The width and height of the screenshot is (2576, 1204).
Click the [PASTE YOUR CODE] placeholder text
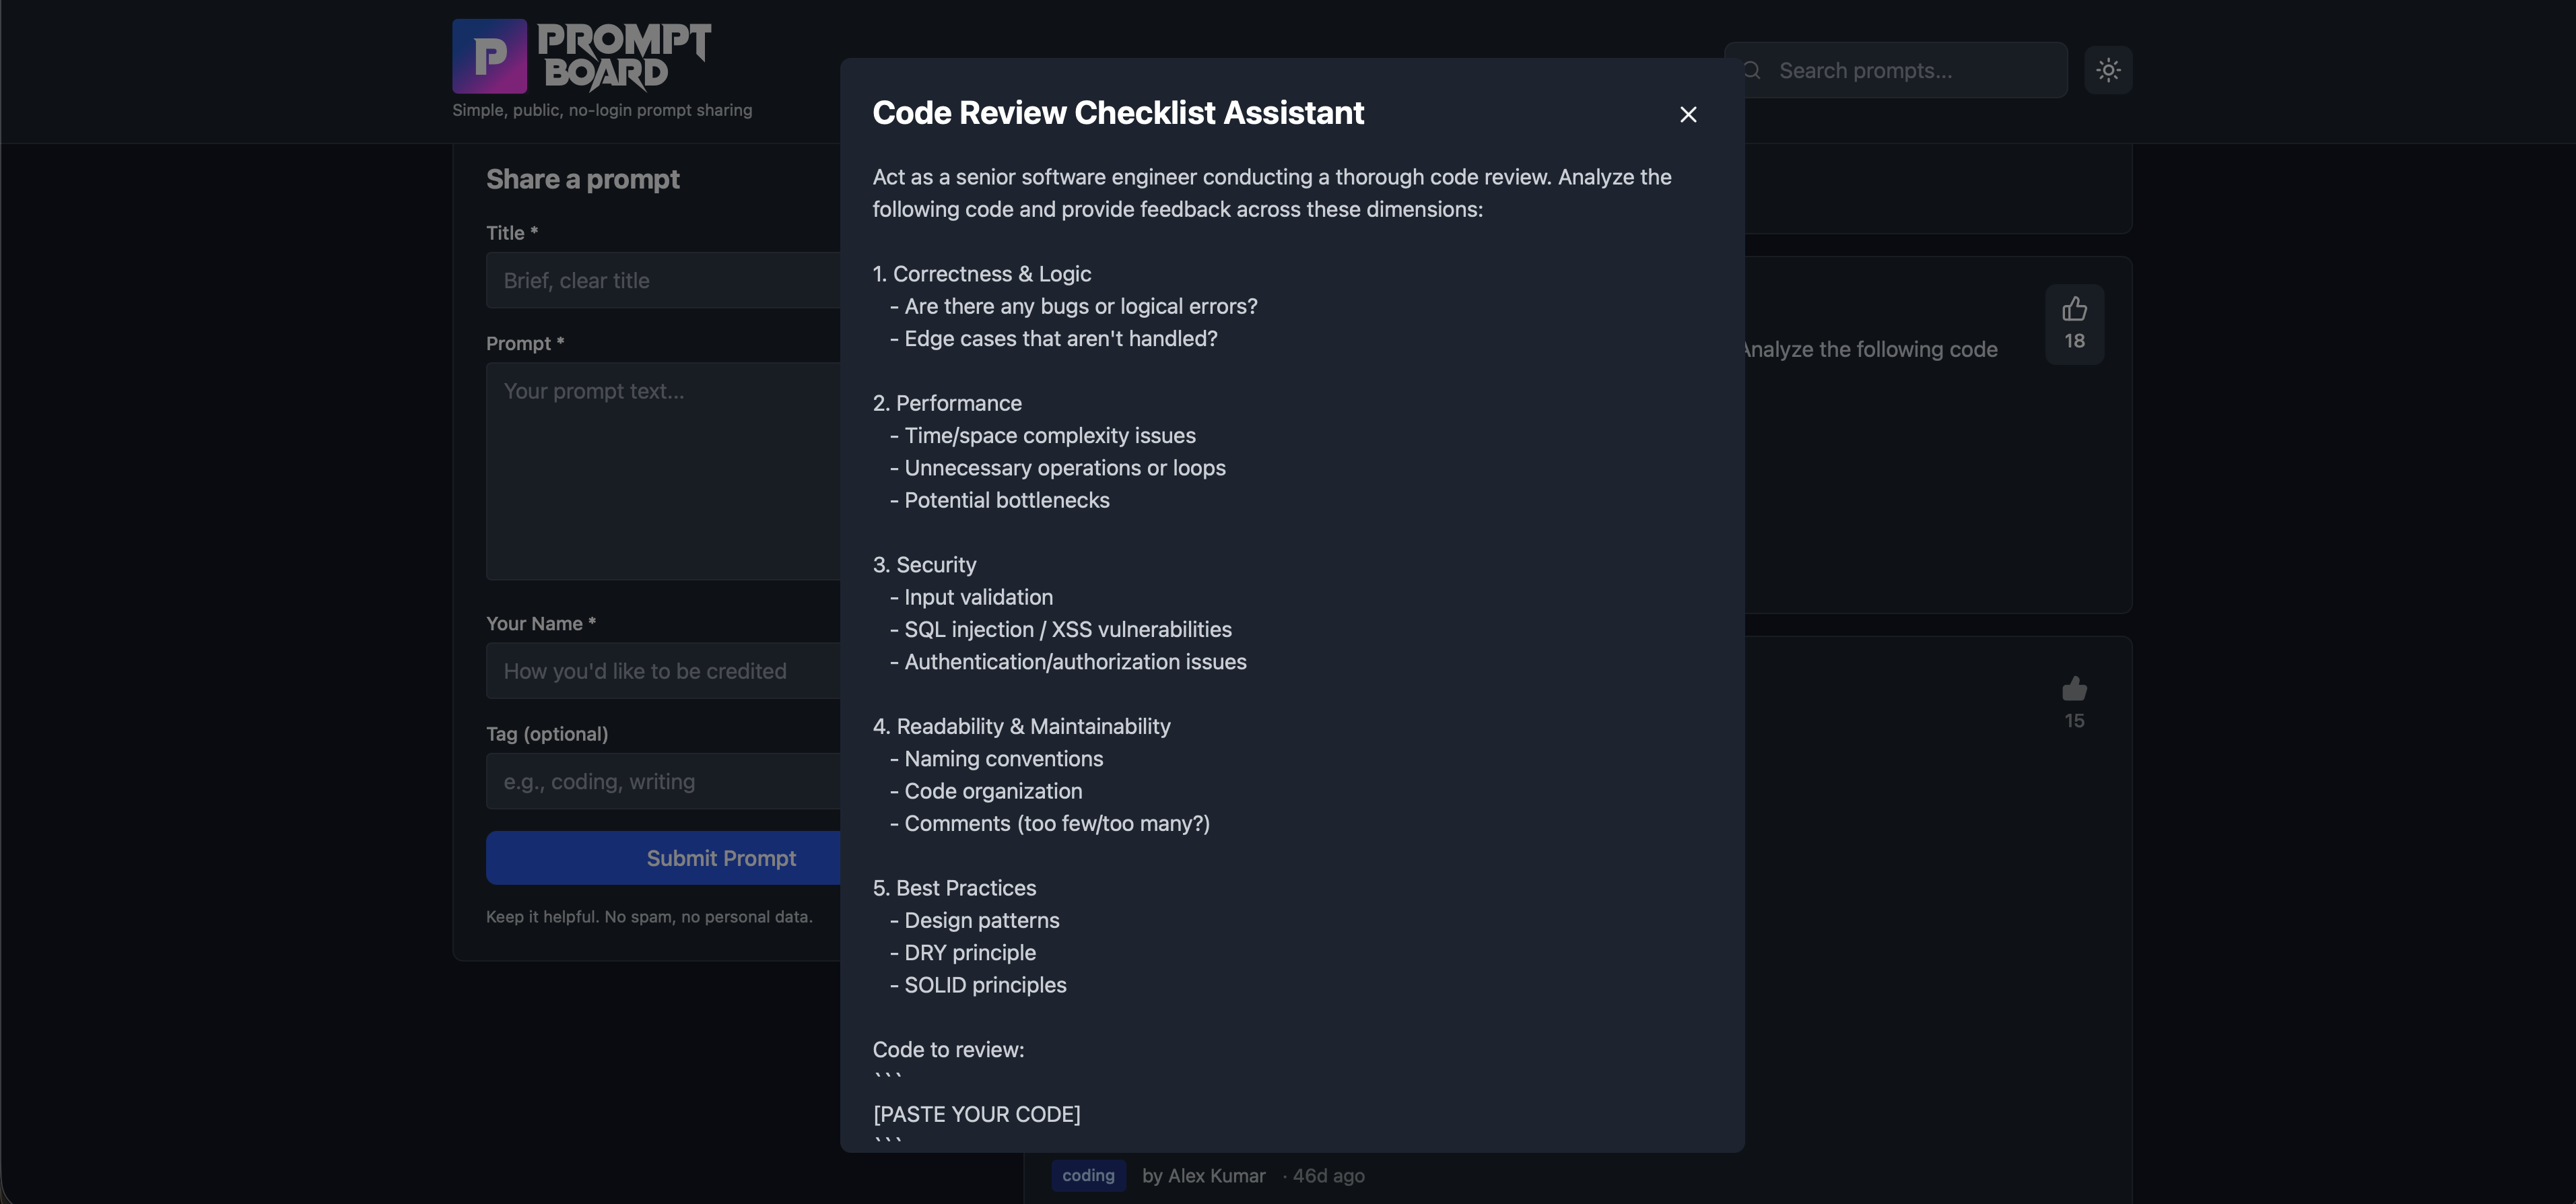pos(976,1114)
